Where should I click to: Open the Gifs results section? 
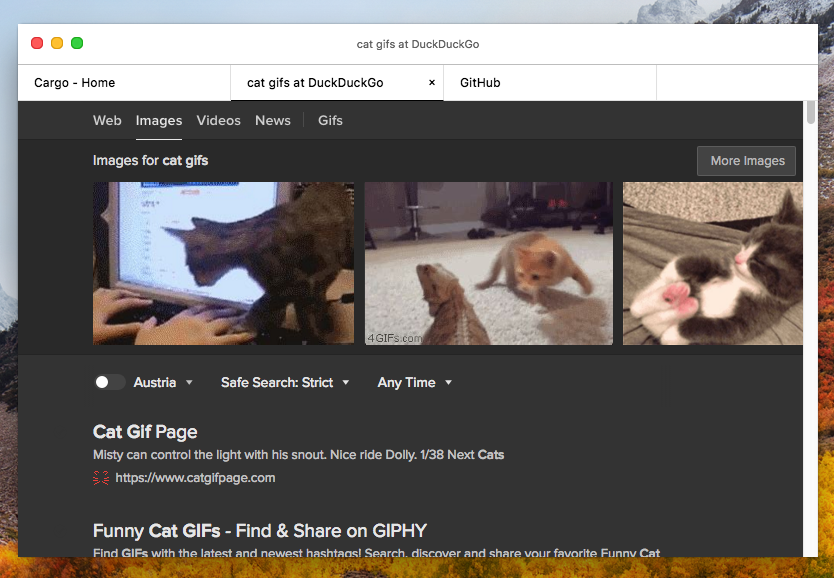click(330, 120)
